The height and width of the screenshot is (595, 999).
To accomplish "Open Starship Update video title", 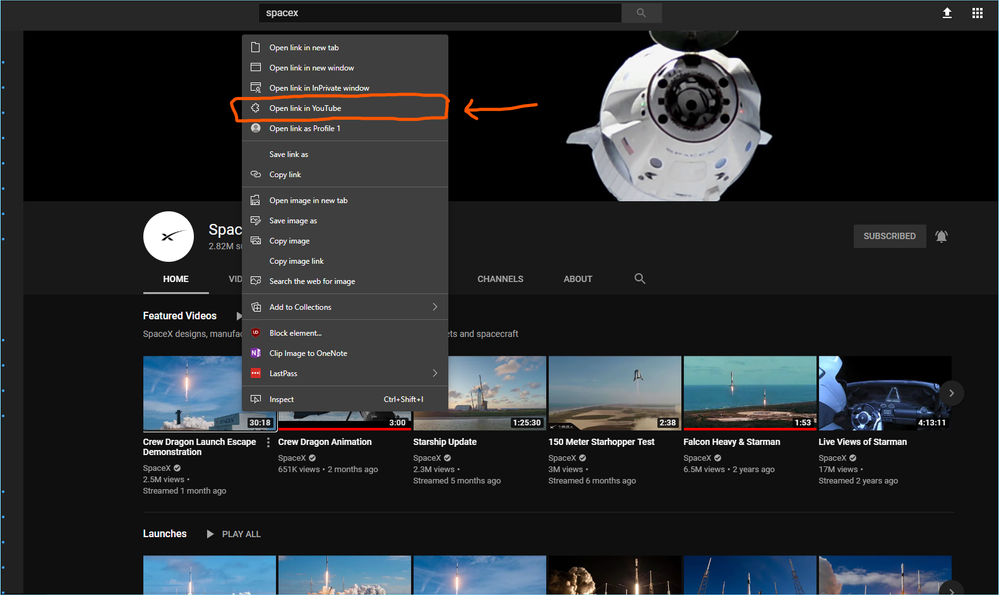I will tap(445, 442).
